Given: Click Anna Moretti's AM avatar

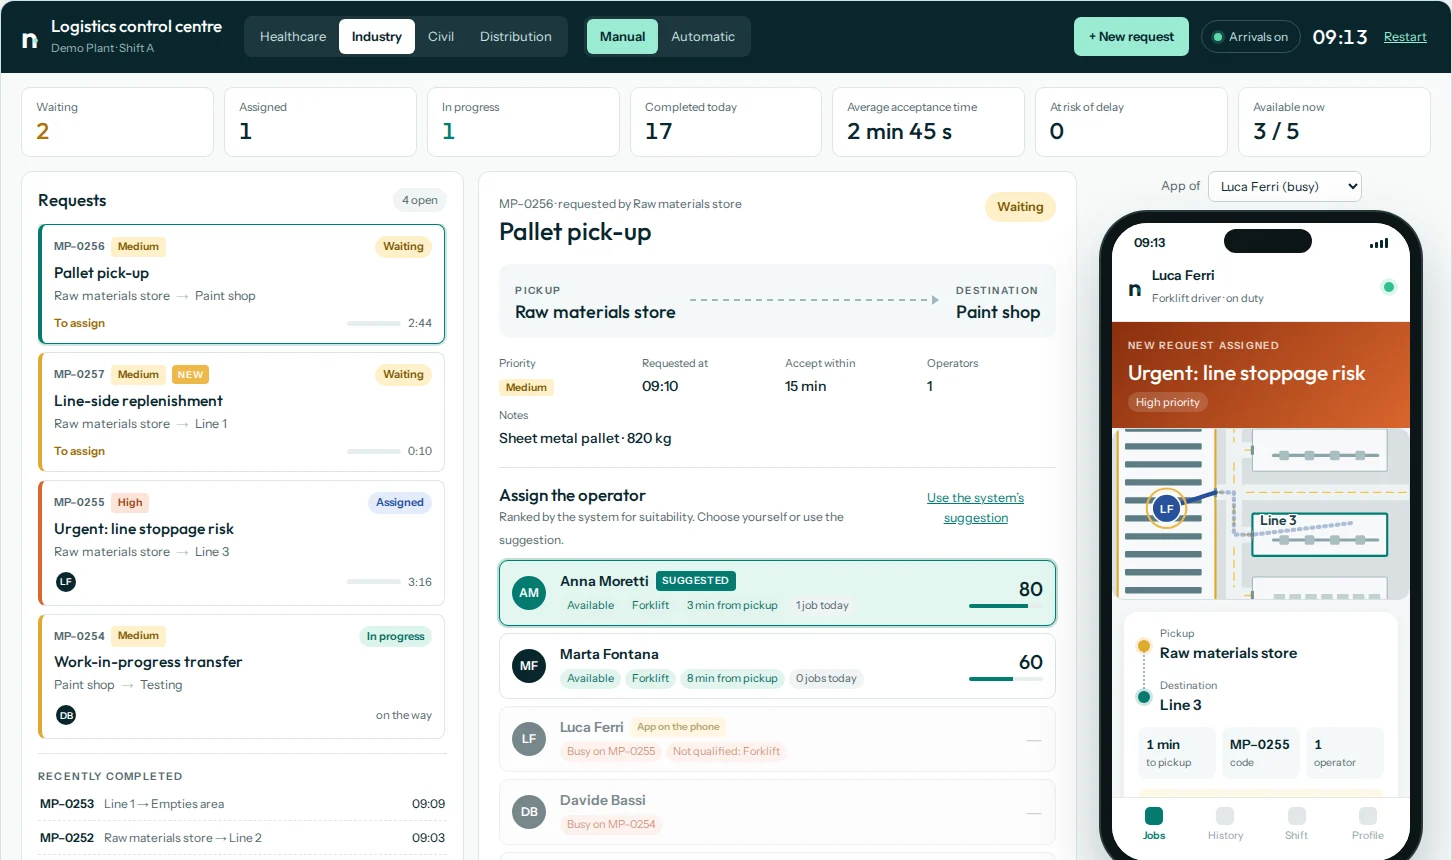Looking at the screenshot, I should click(529, 593).
